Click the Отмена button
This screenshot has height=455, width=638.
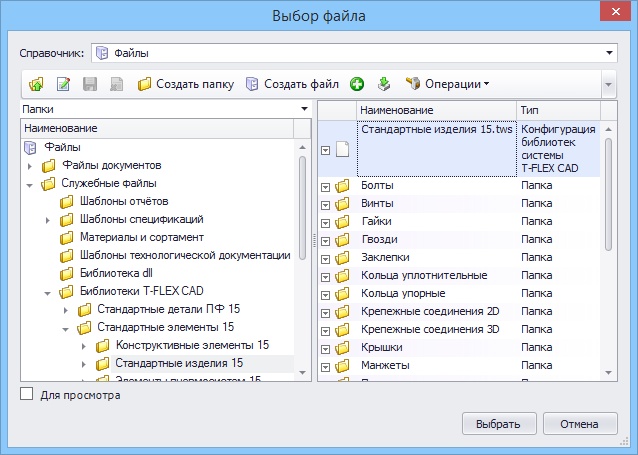coord(580,424)
